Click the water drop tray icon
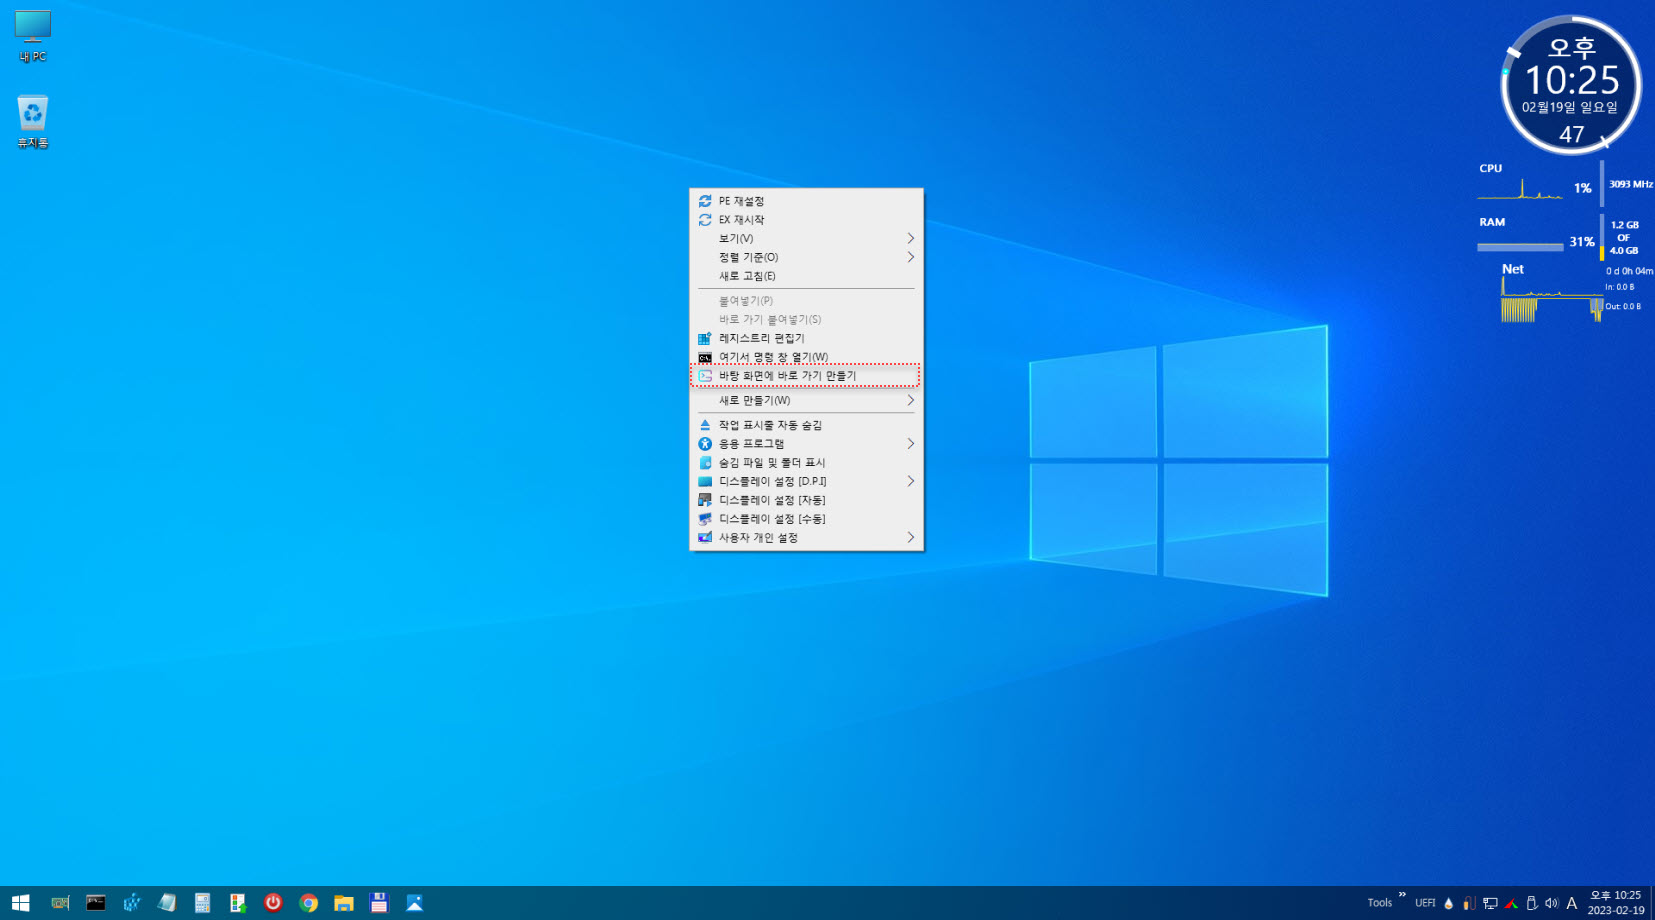This screenshot has width=1655, height=920. 1448,903
